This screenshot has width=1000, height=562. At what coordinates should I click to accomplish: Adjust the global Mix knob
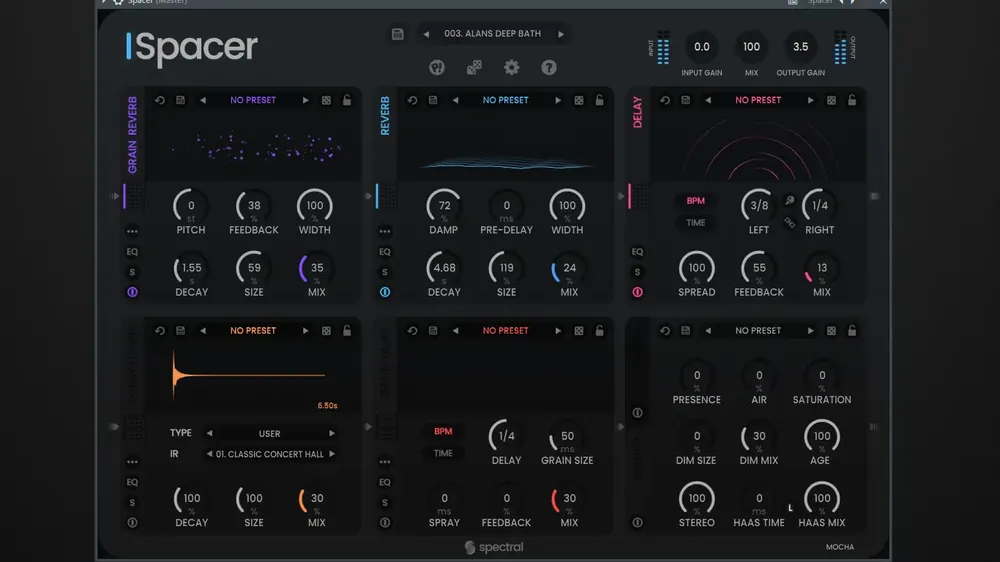[751, 47]
